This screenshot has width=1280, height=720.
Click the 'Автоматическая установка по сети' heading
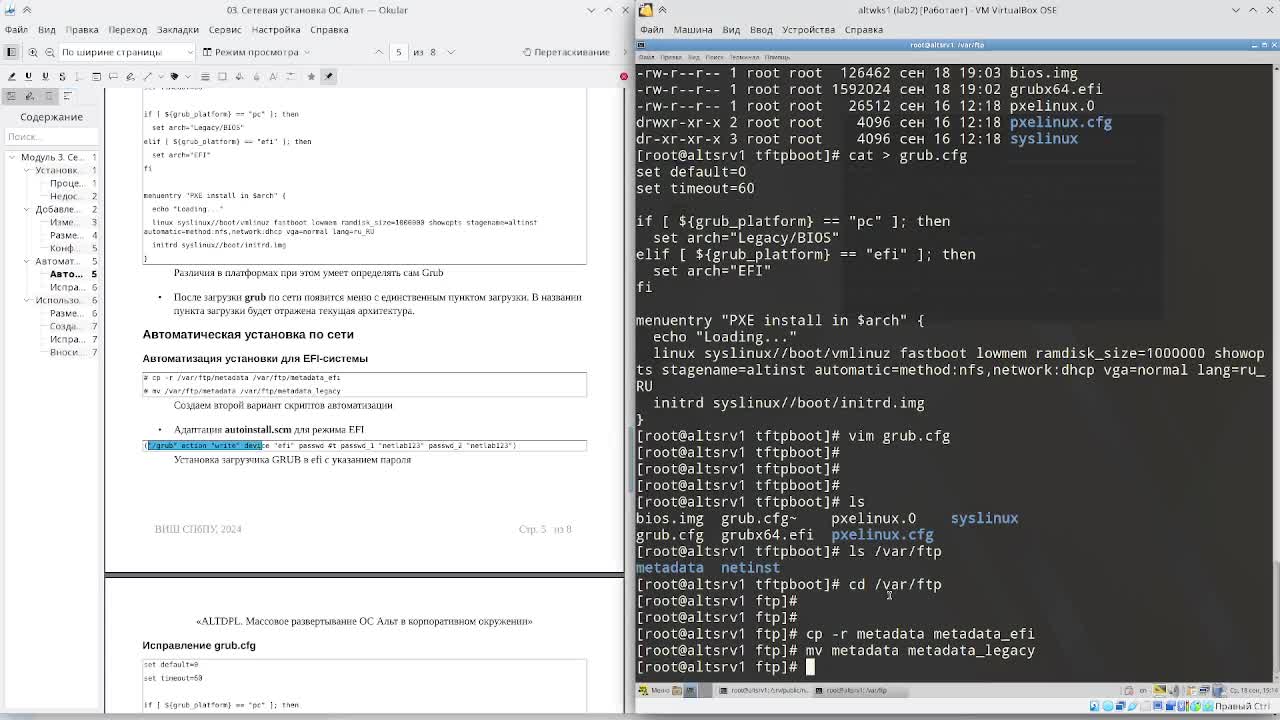[248, 334]
